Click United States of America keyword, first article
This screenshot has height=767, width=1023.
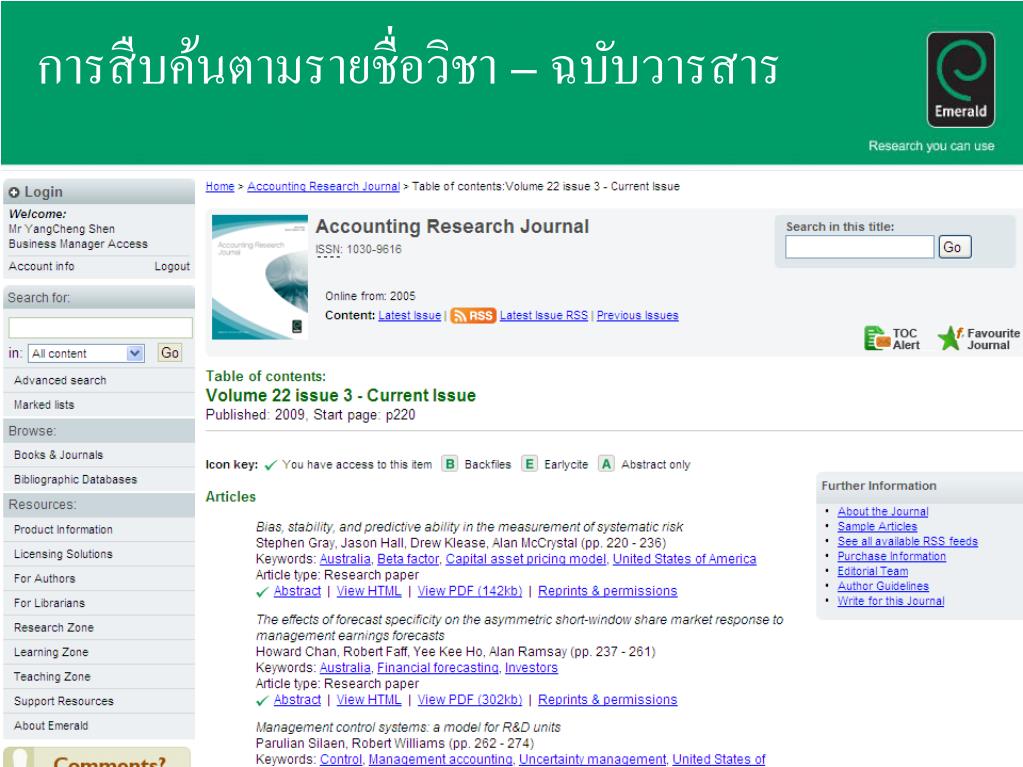point(684,559)
